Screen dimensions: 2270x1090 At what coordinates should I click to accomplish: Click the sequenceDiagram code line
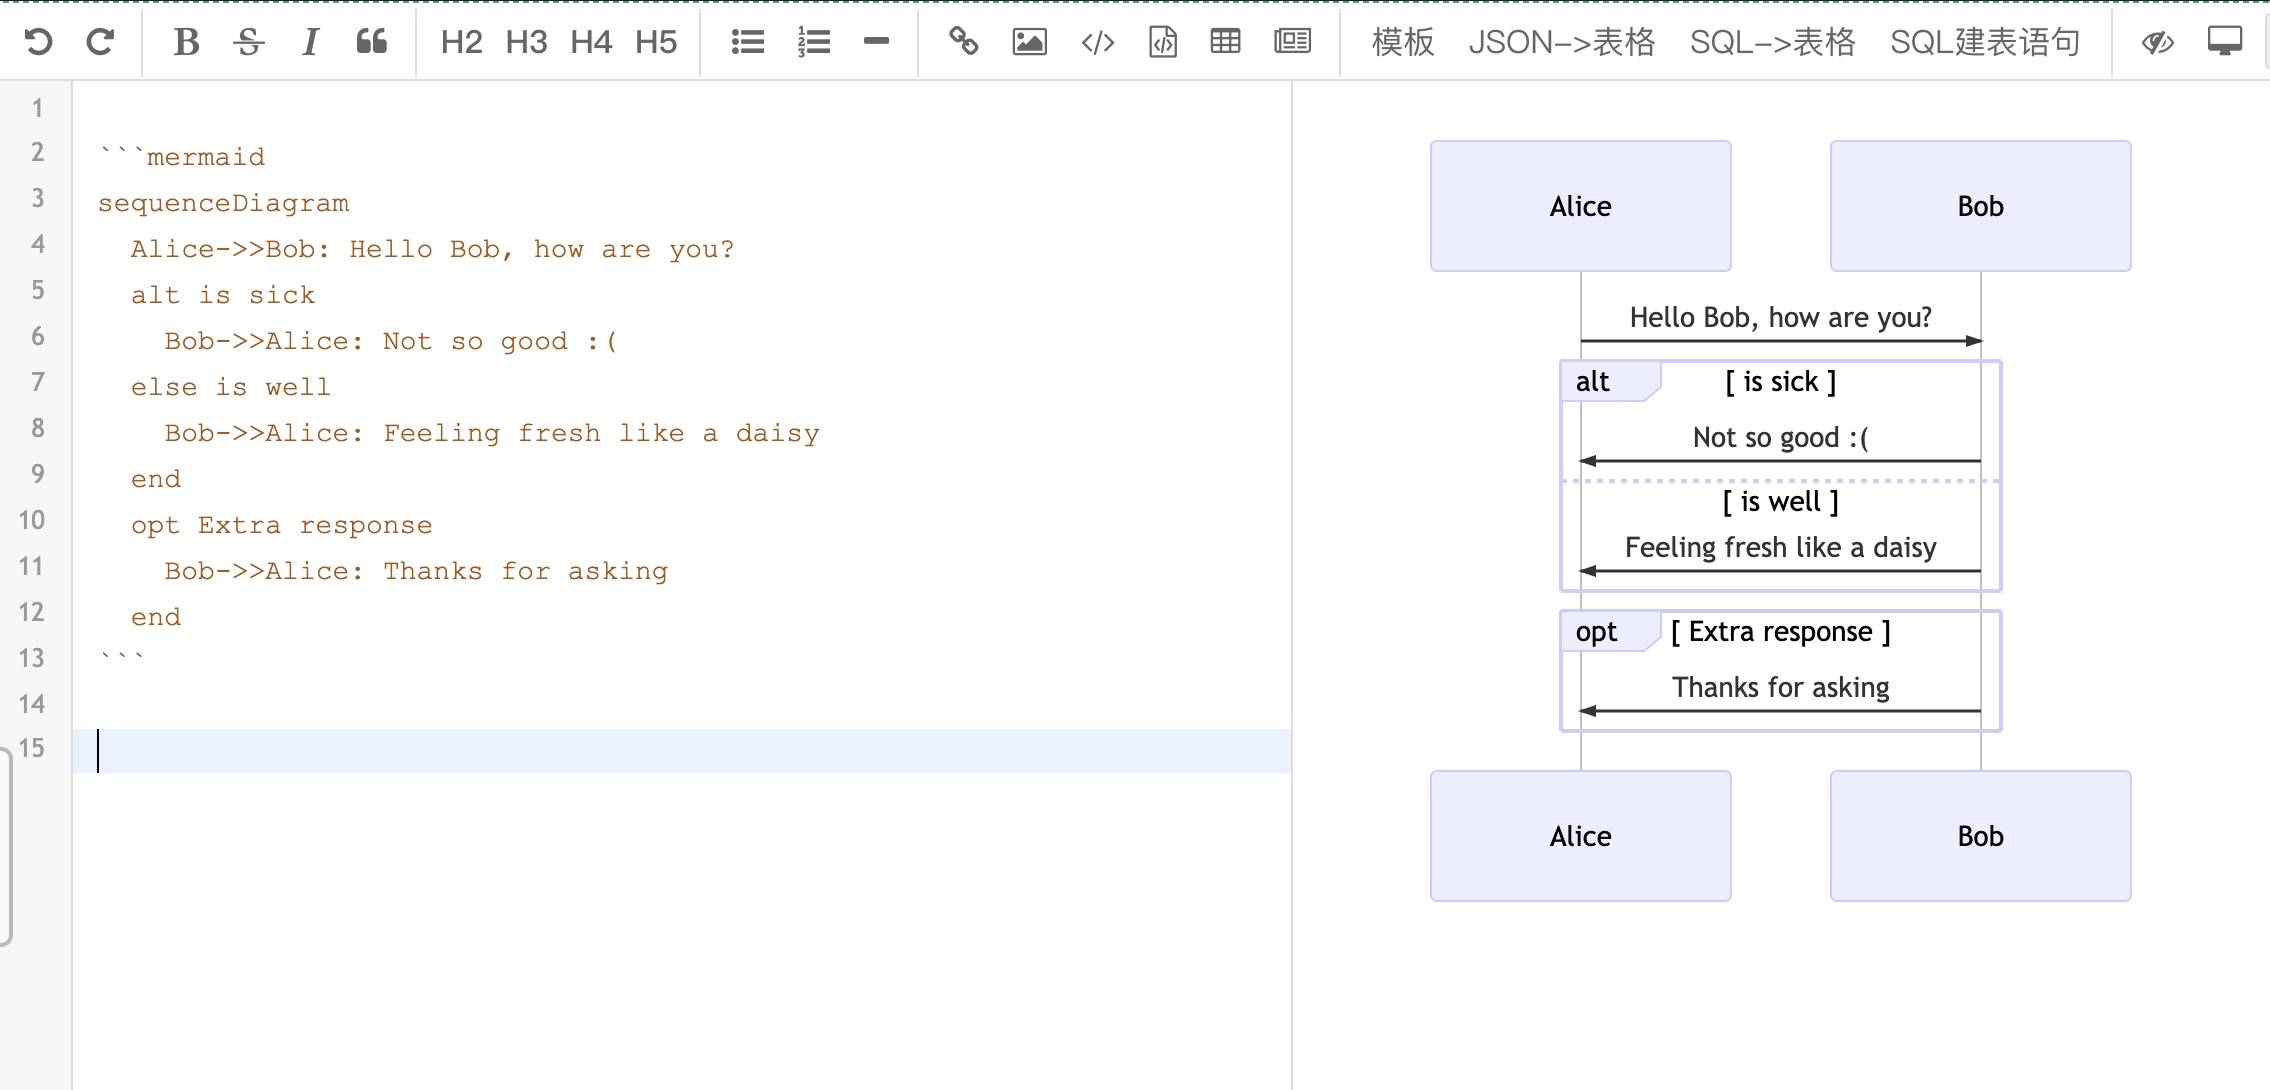(223, 203)
